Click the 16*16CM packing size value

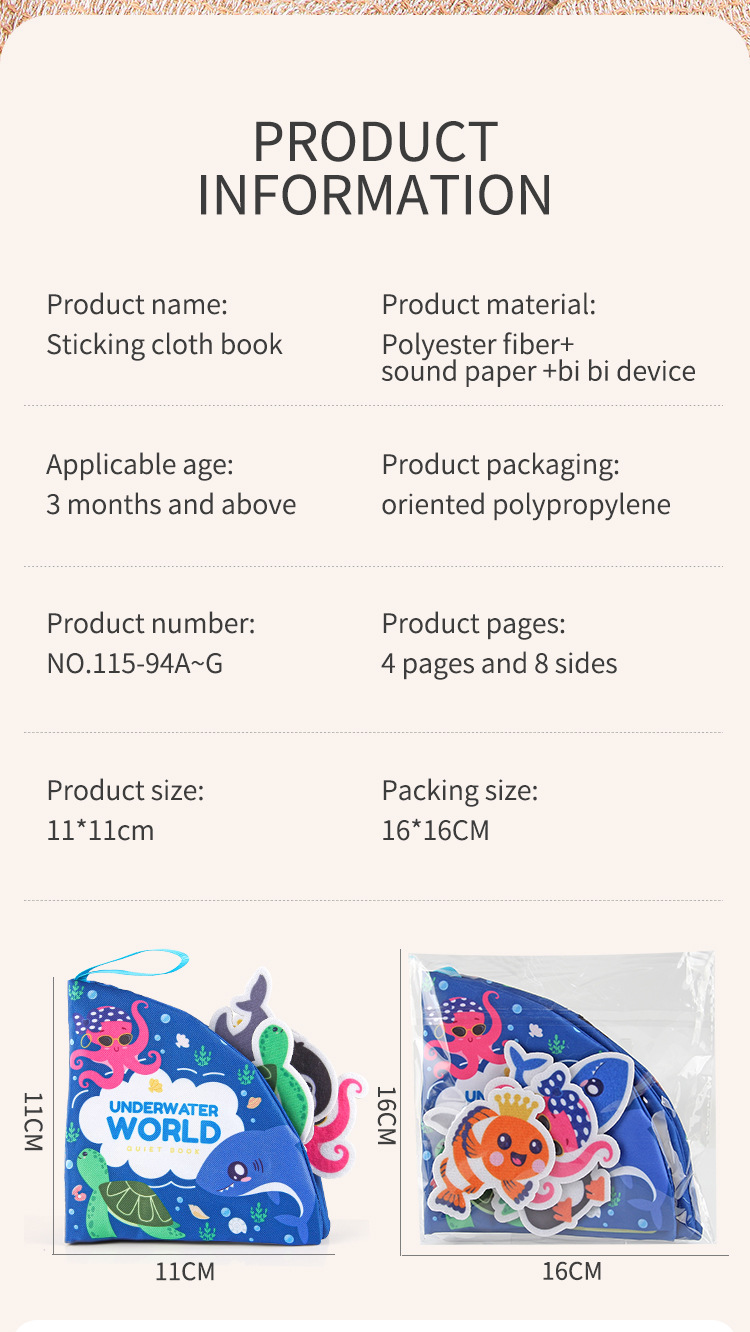click(x=435, y=830)
